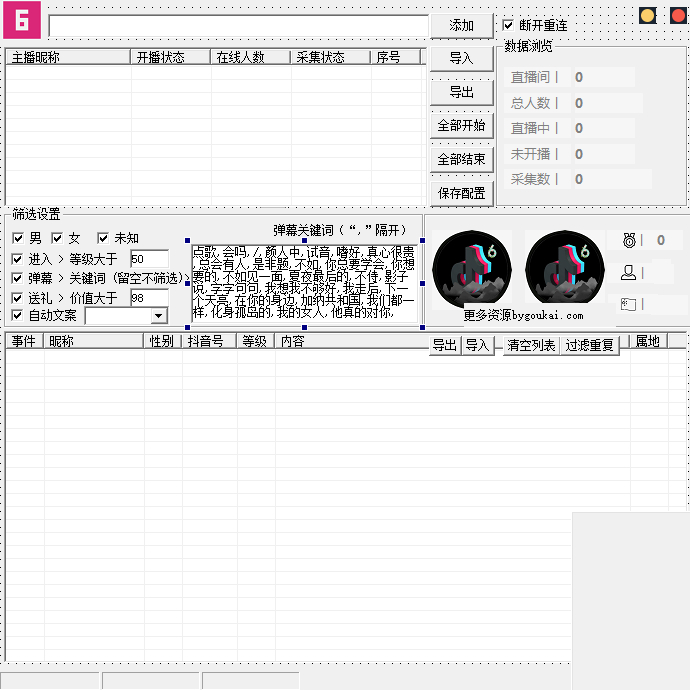Click the gift value field showing 98
690x690 pixels.
(150, 298)
